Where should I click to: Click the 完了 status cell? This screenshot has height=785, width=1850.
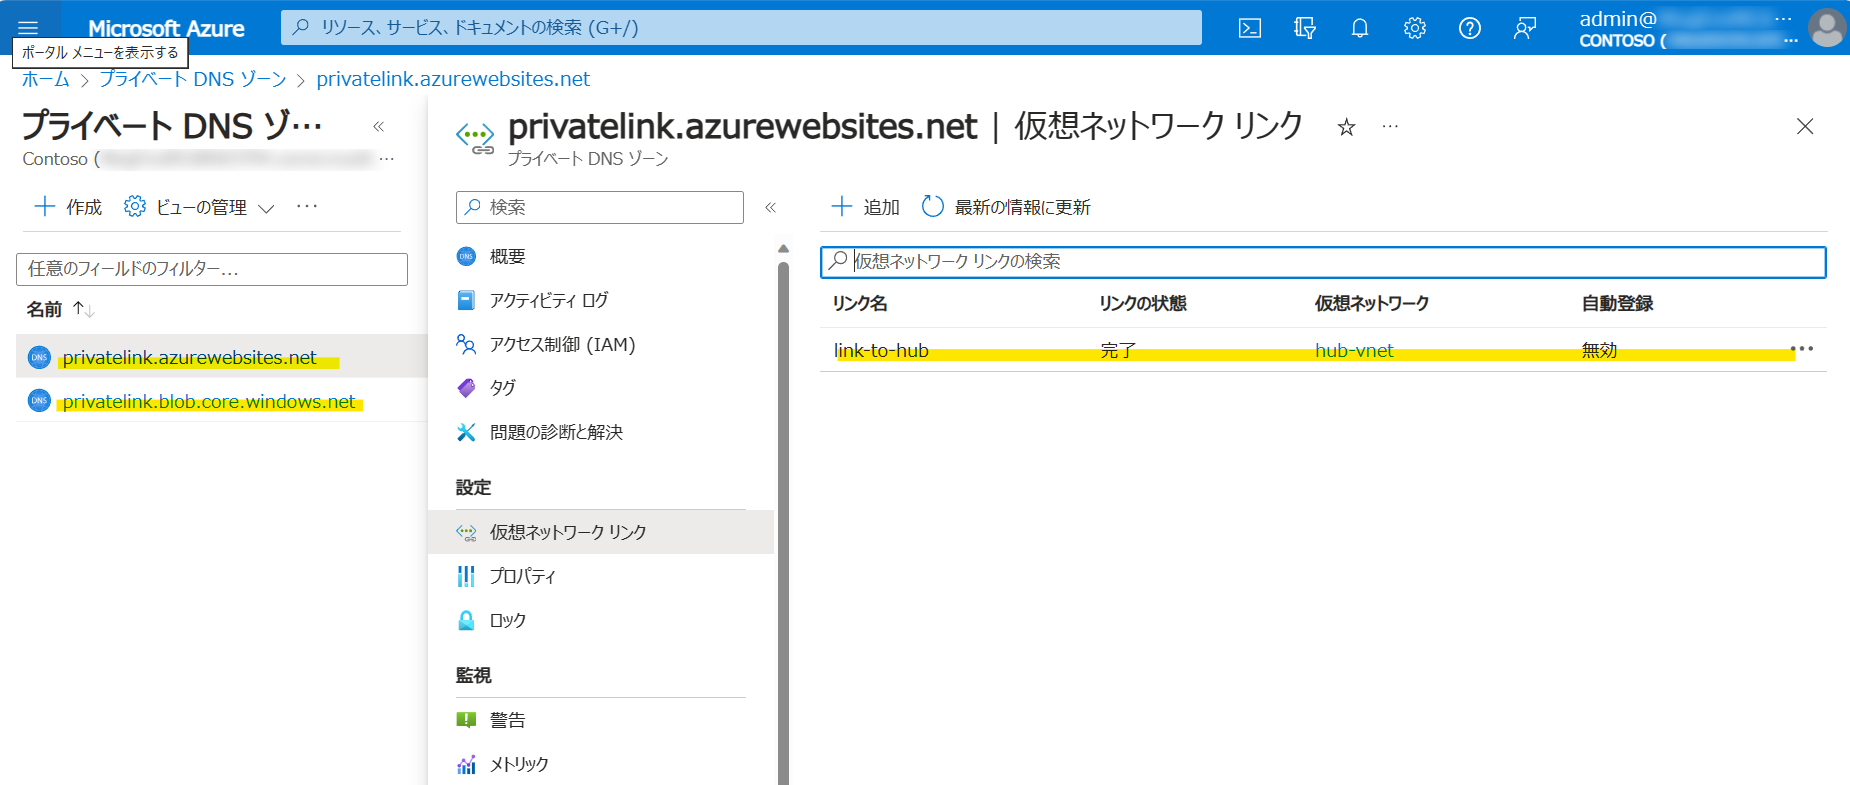tap(1118, 350)
